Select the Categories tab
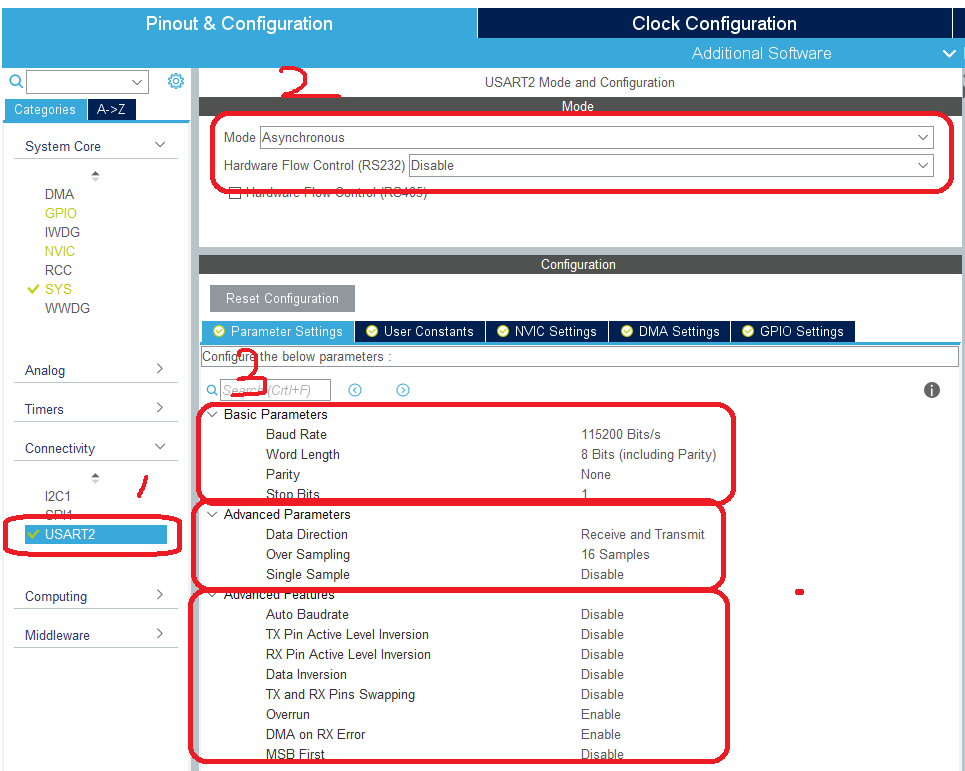This screenshot has height=771, width=965. point(45,110)
